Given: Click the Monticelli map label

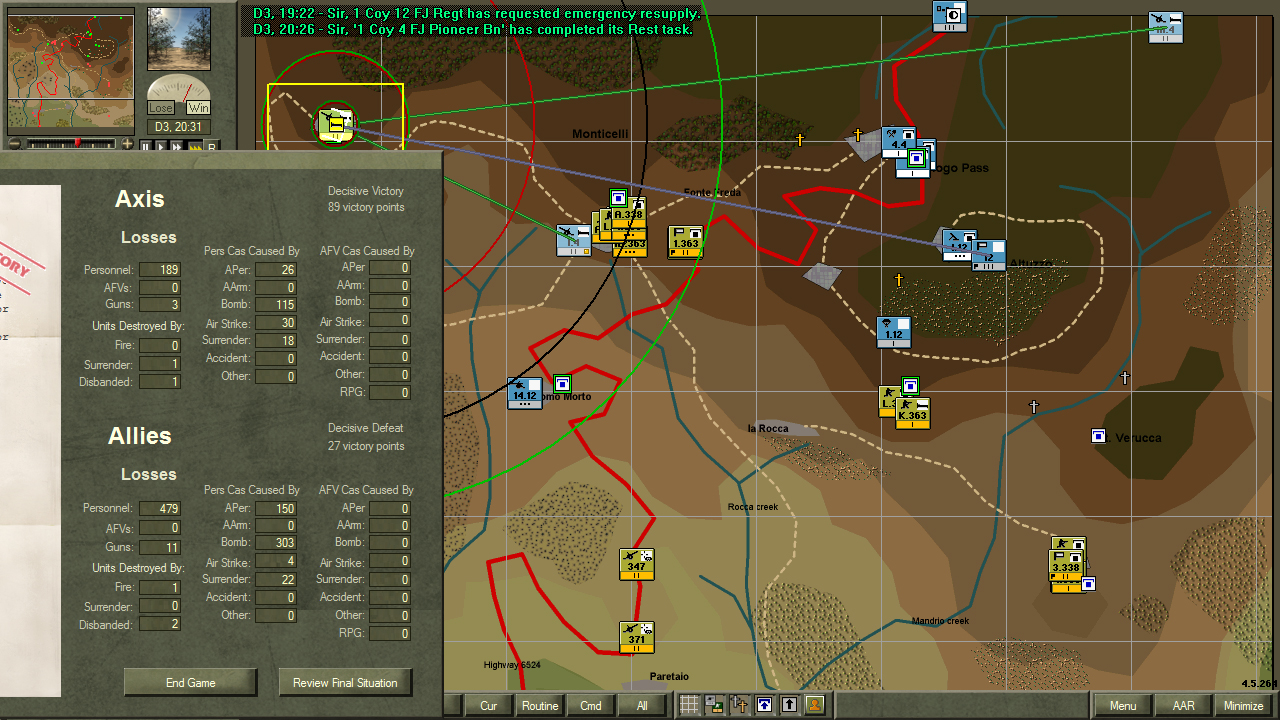Looking at the screenshot, I should tap(600, 134).
